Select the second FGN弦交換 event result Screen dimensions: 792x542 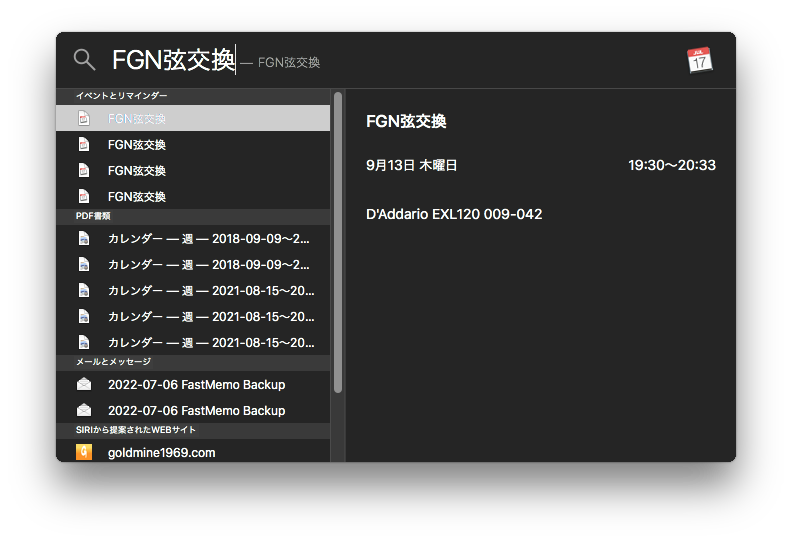pos(193,144)
